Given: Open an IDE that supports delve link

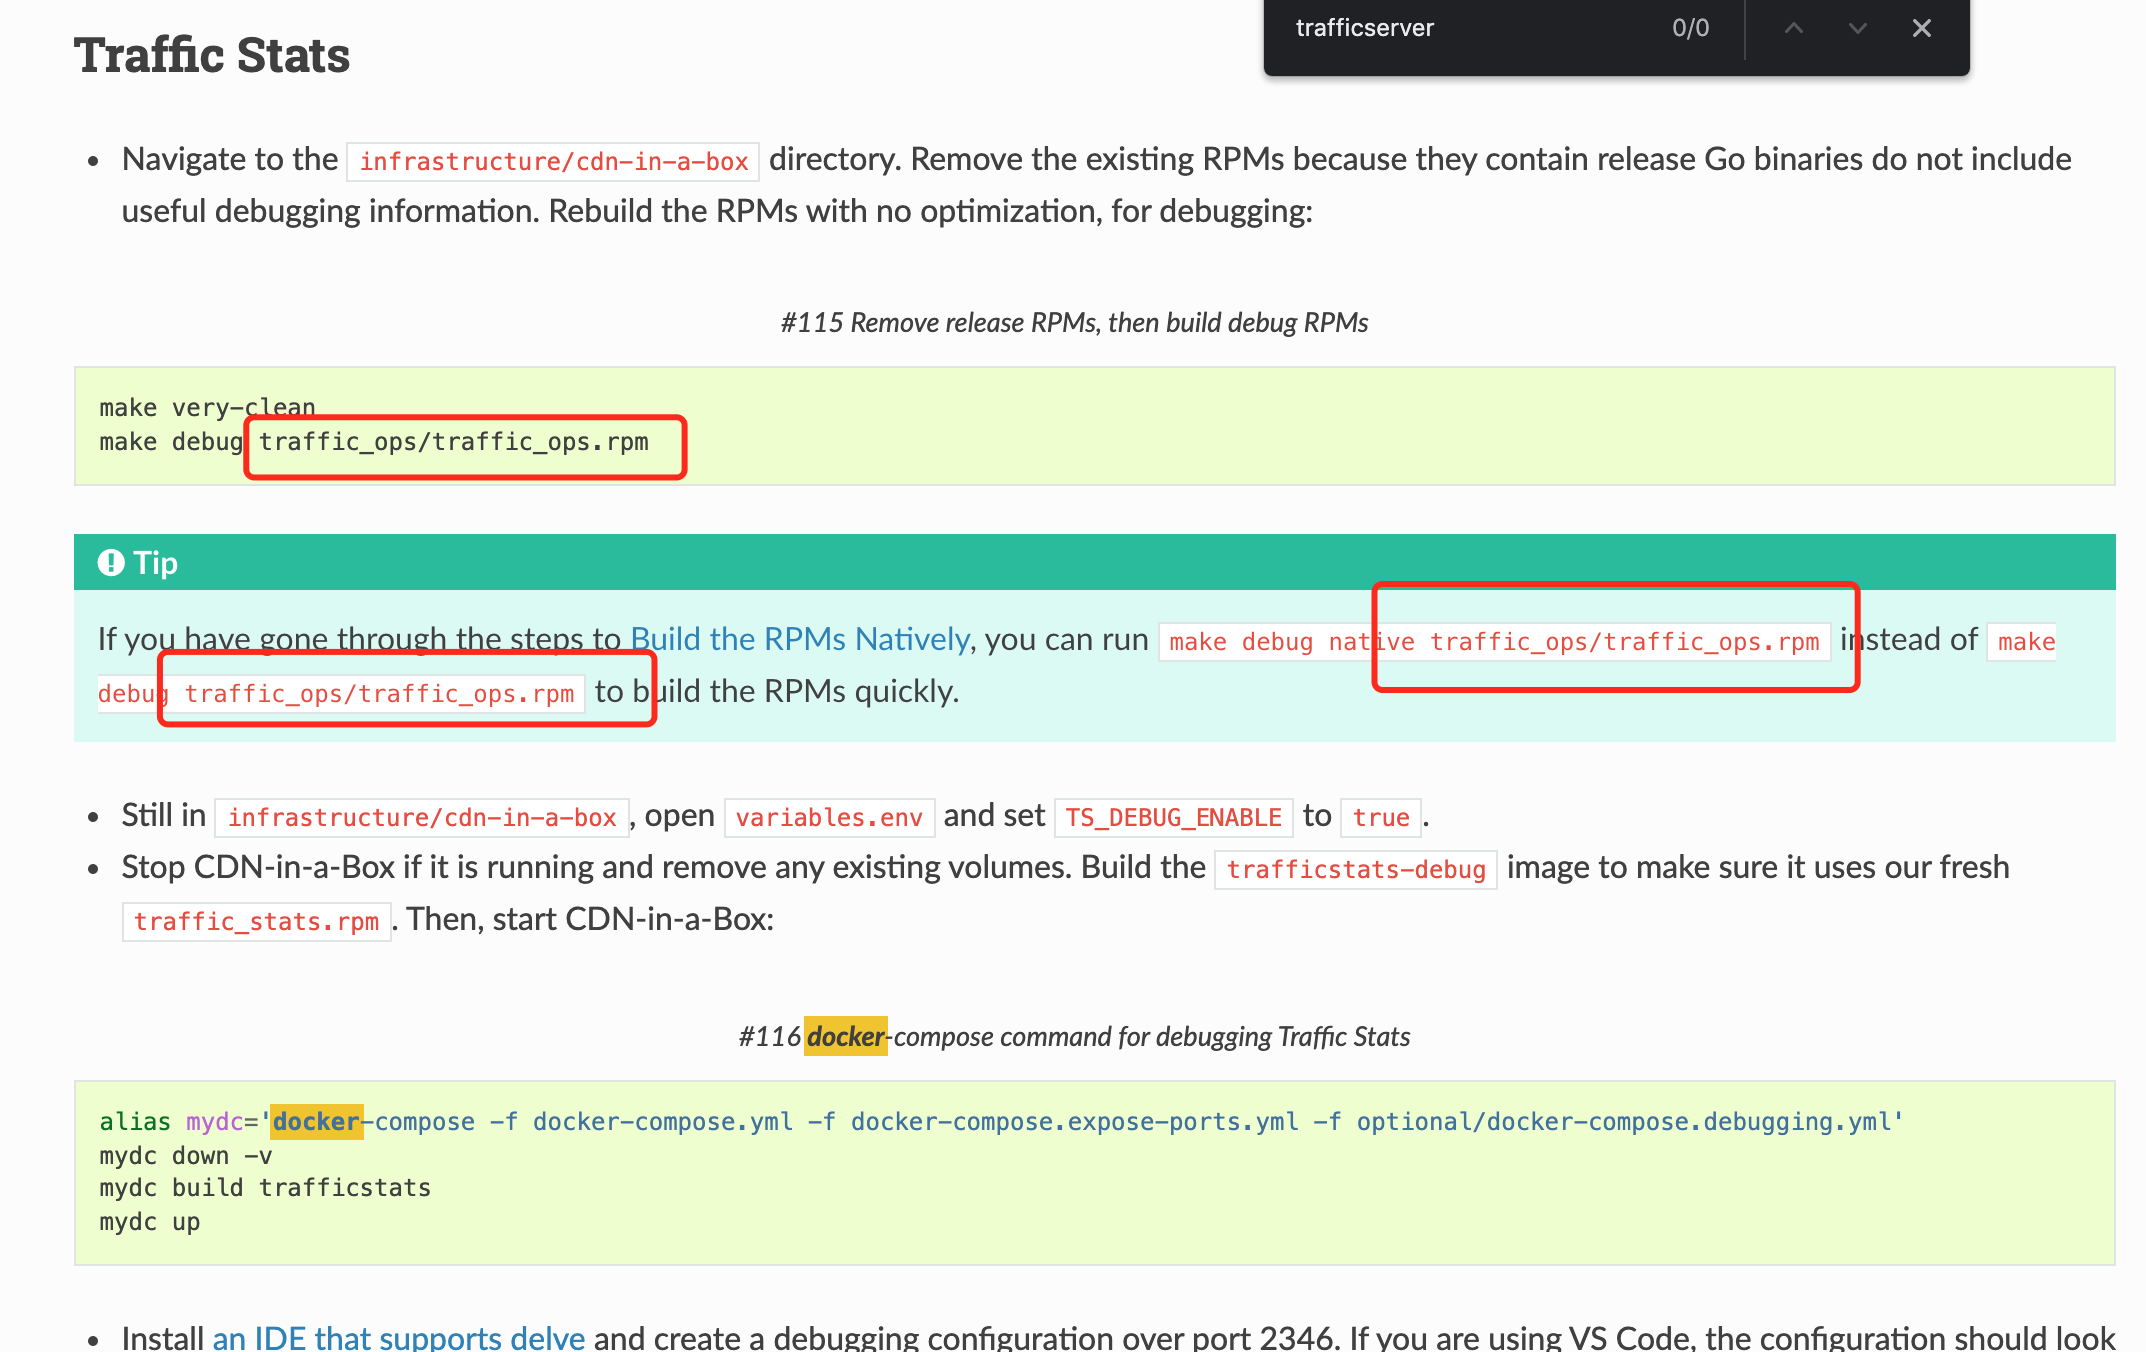Looking at the screenshot, I should (x=398, y=1337).
